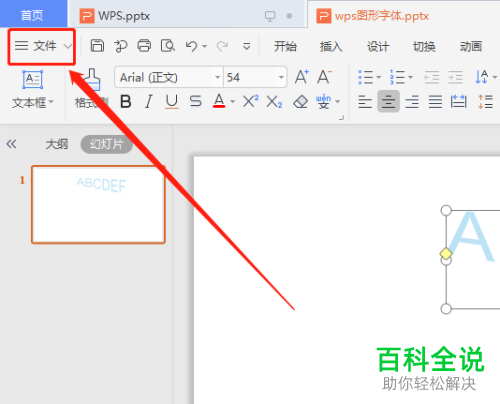Image resolution: width=500 pixels, height=404 pixels.
Task: Toggle Bold formatting
Action: [126, 101]
